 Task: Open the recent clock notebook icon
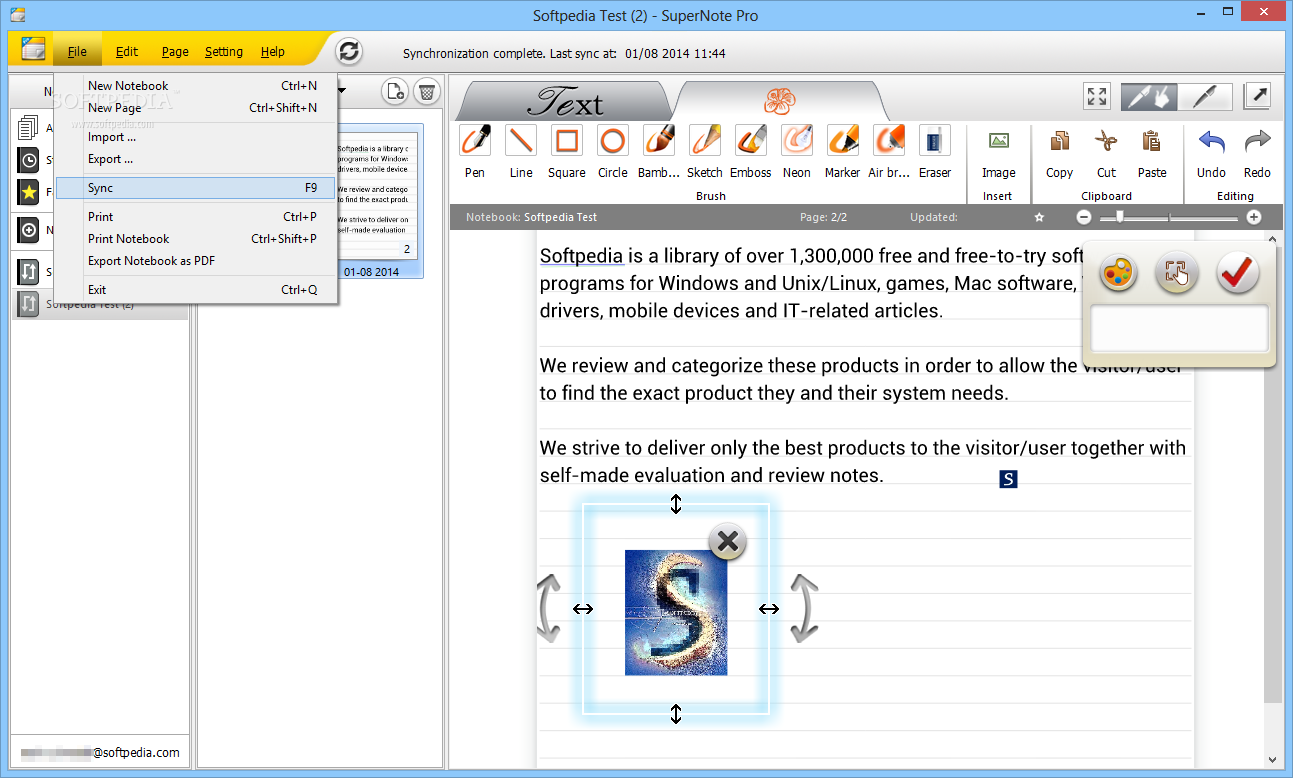(29, 160)
